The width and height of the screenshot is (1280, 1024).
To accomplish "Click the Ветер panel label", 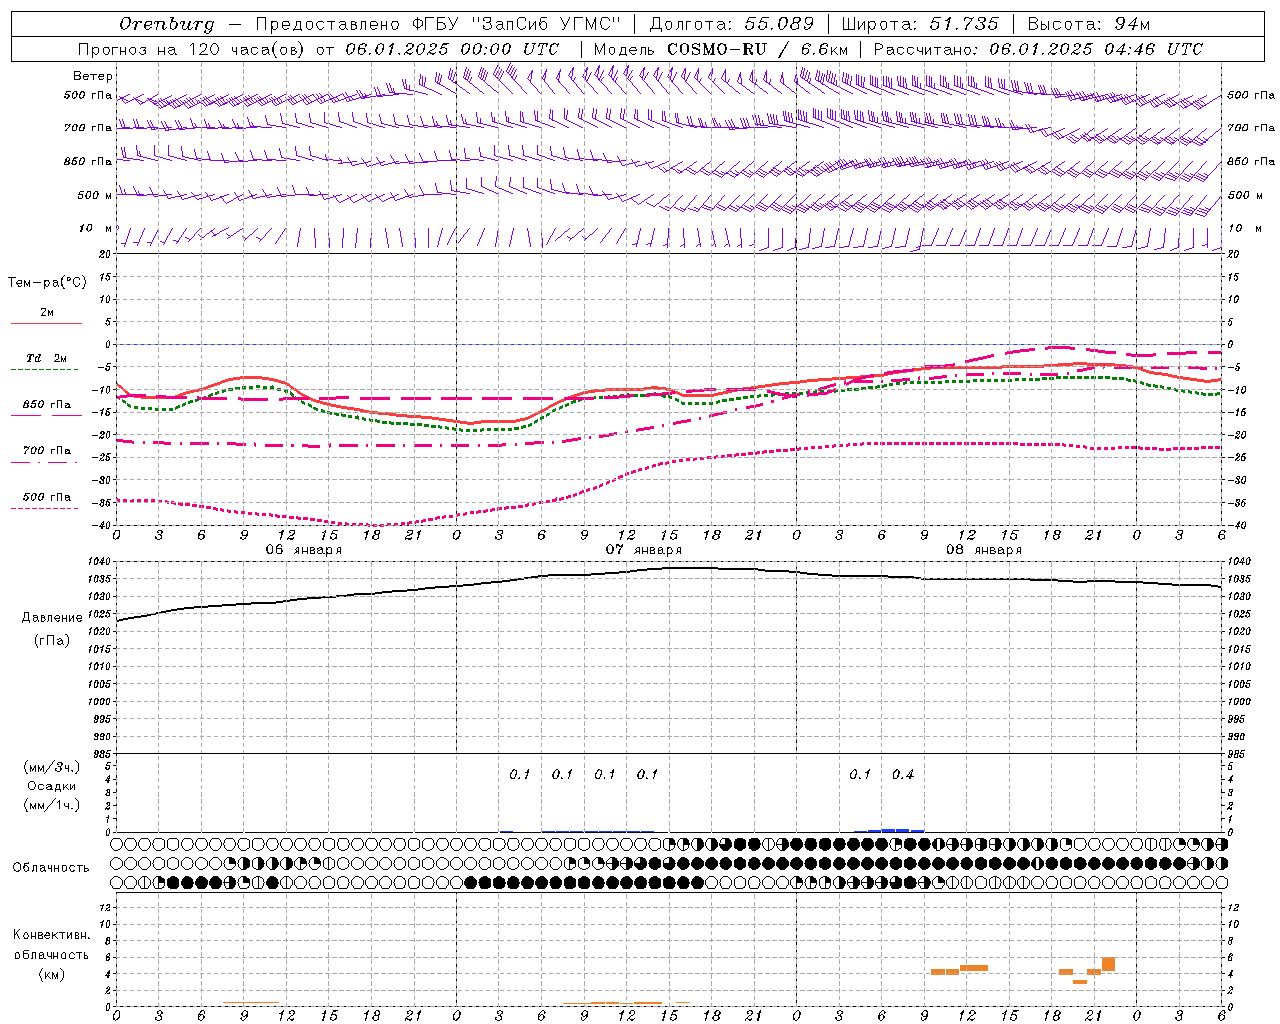I will click(x=93, y=76).
